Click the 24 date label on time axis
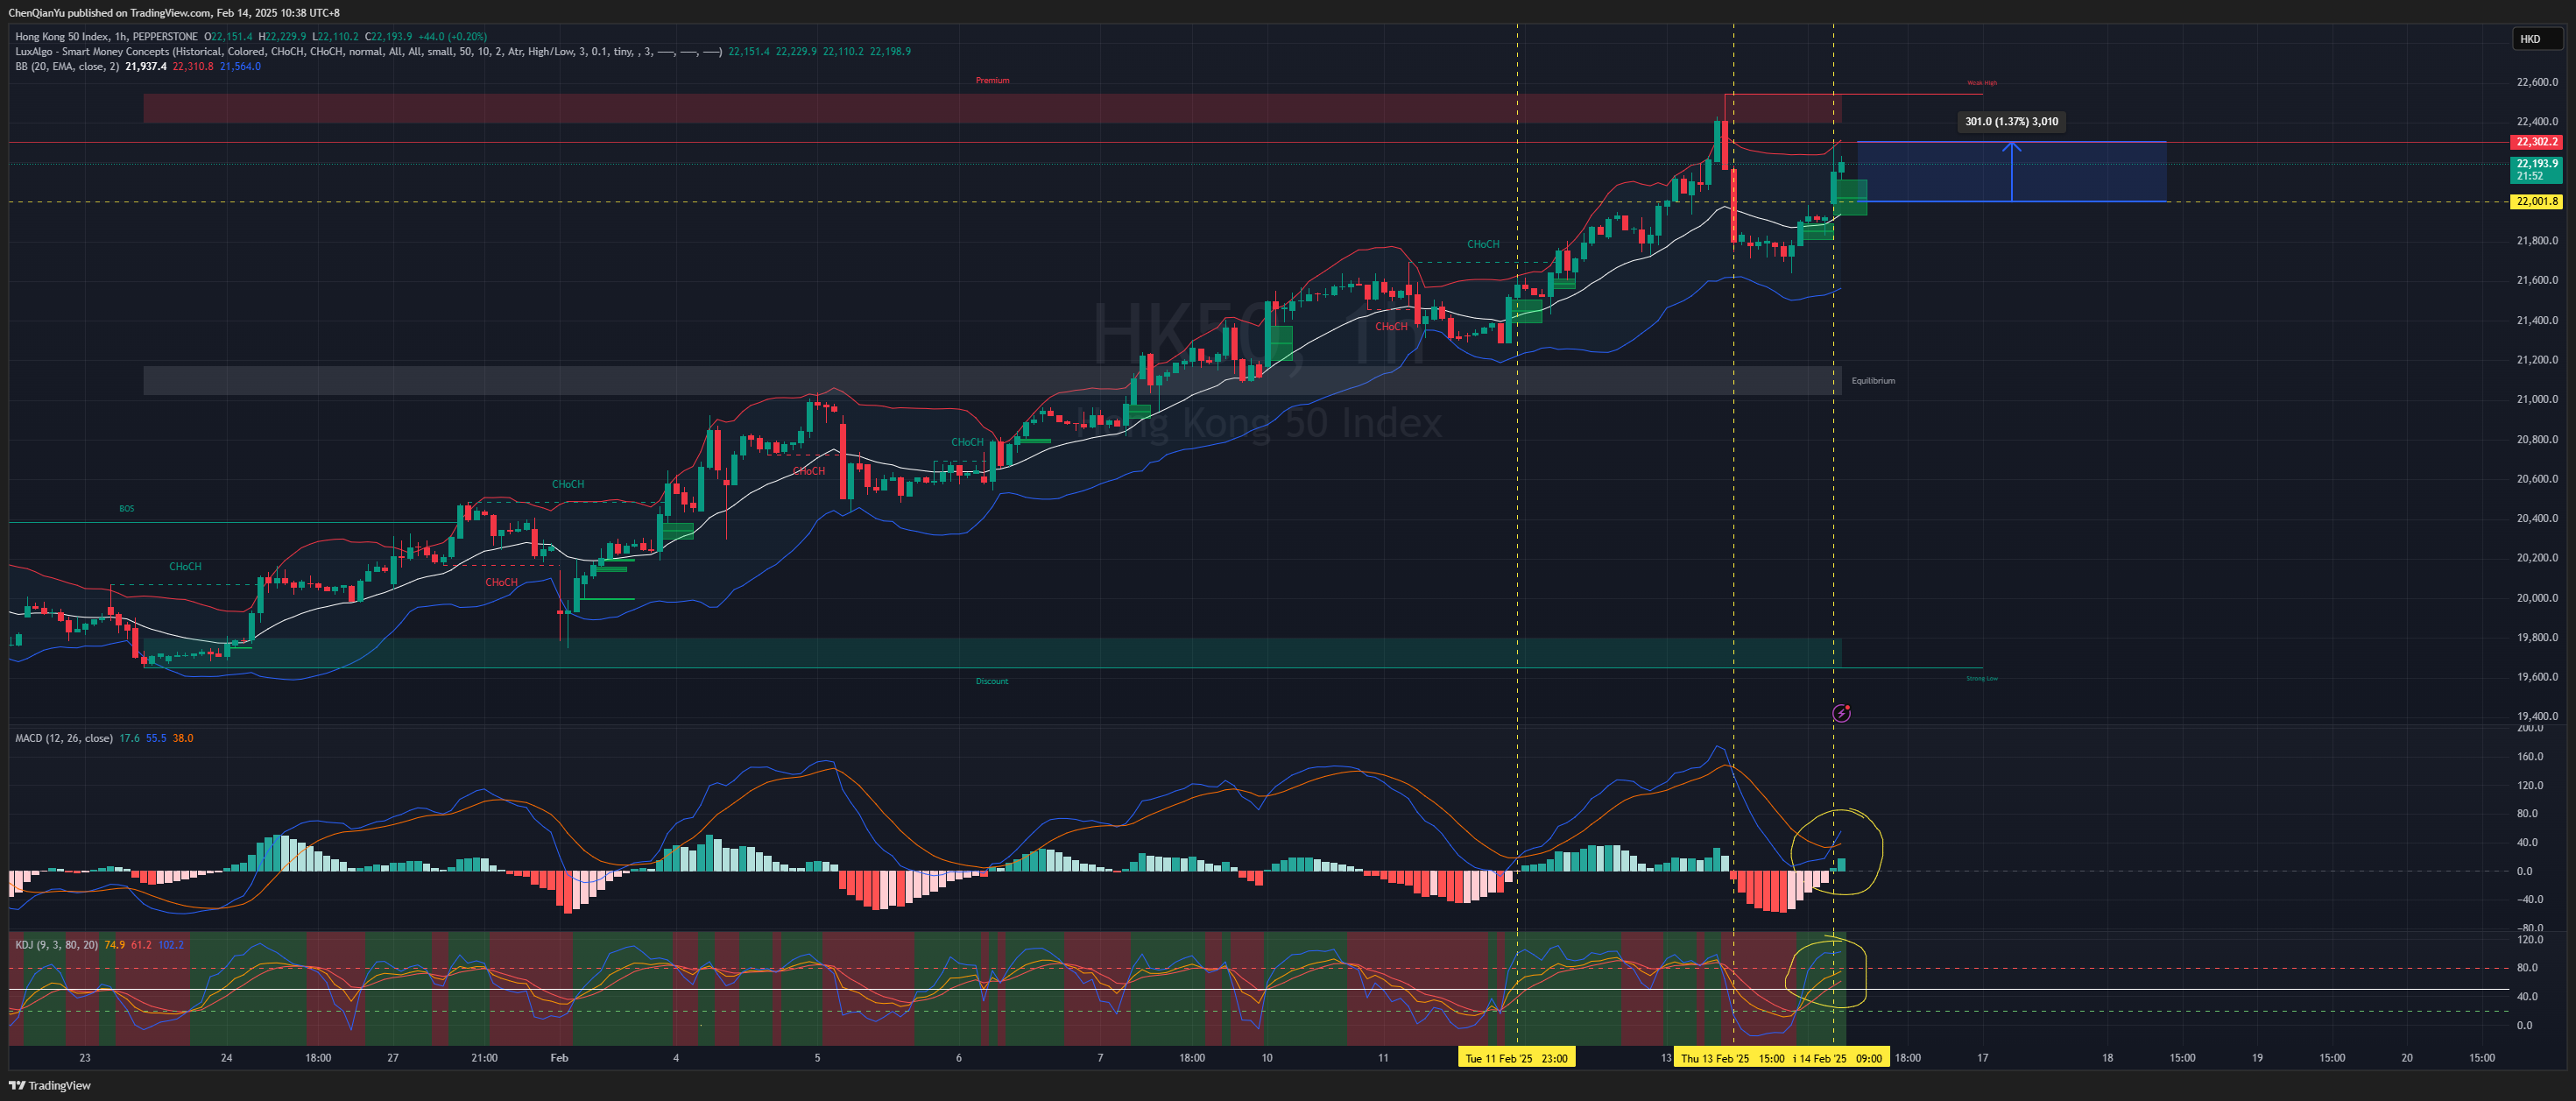 (226, 1057)
